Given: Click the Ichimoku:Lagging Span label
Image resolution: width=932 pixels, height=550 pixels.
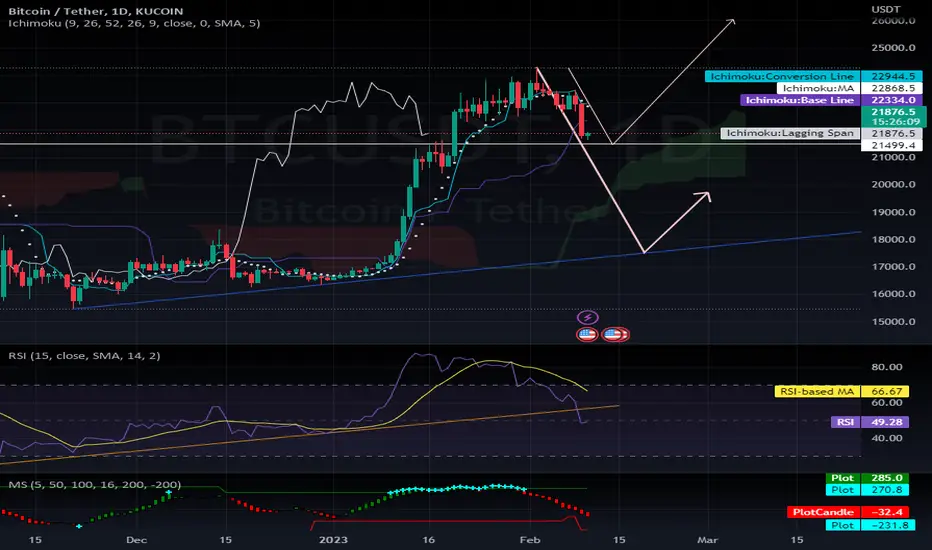Looking at the screenshot, I should [790, 133].
